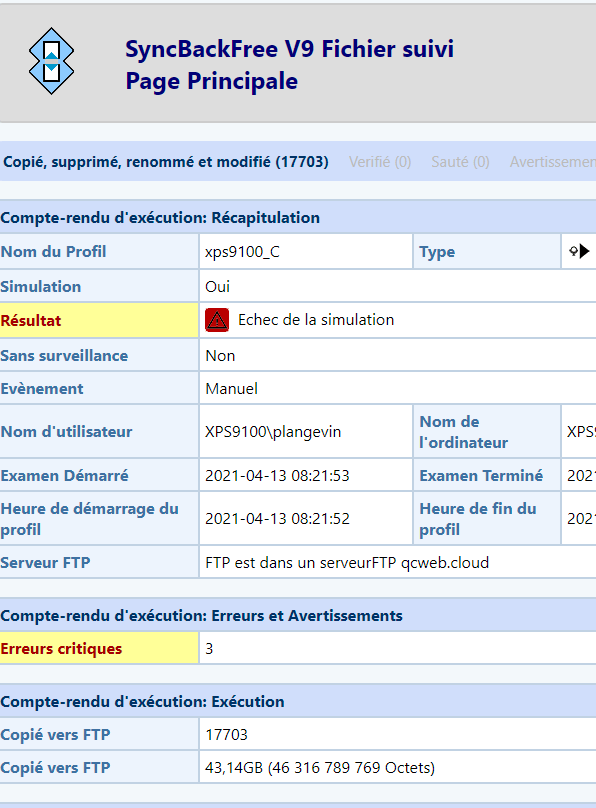Click the SyncBackFree logo icon
The height and width of the screenshot is (808, 596).
(x=51, y=61)
